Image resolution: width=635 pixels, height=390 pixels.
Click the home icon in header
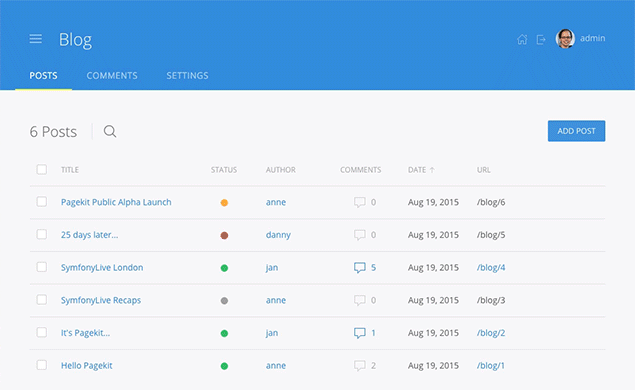[x=522, y=39]
